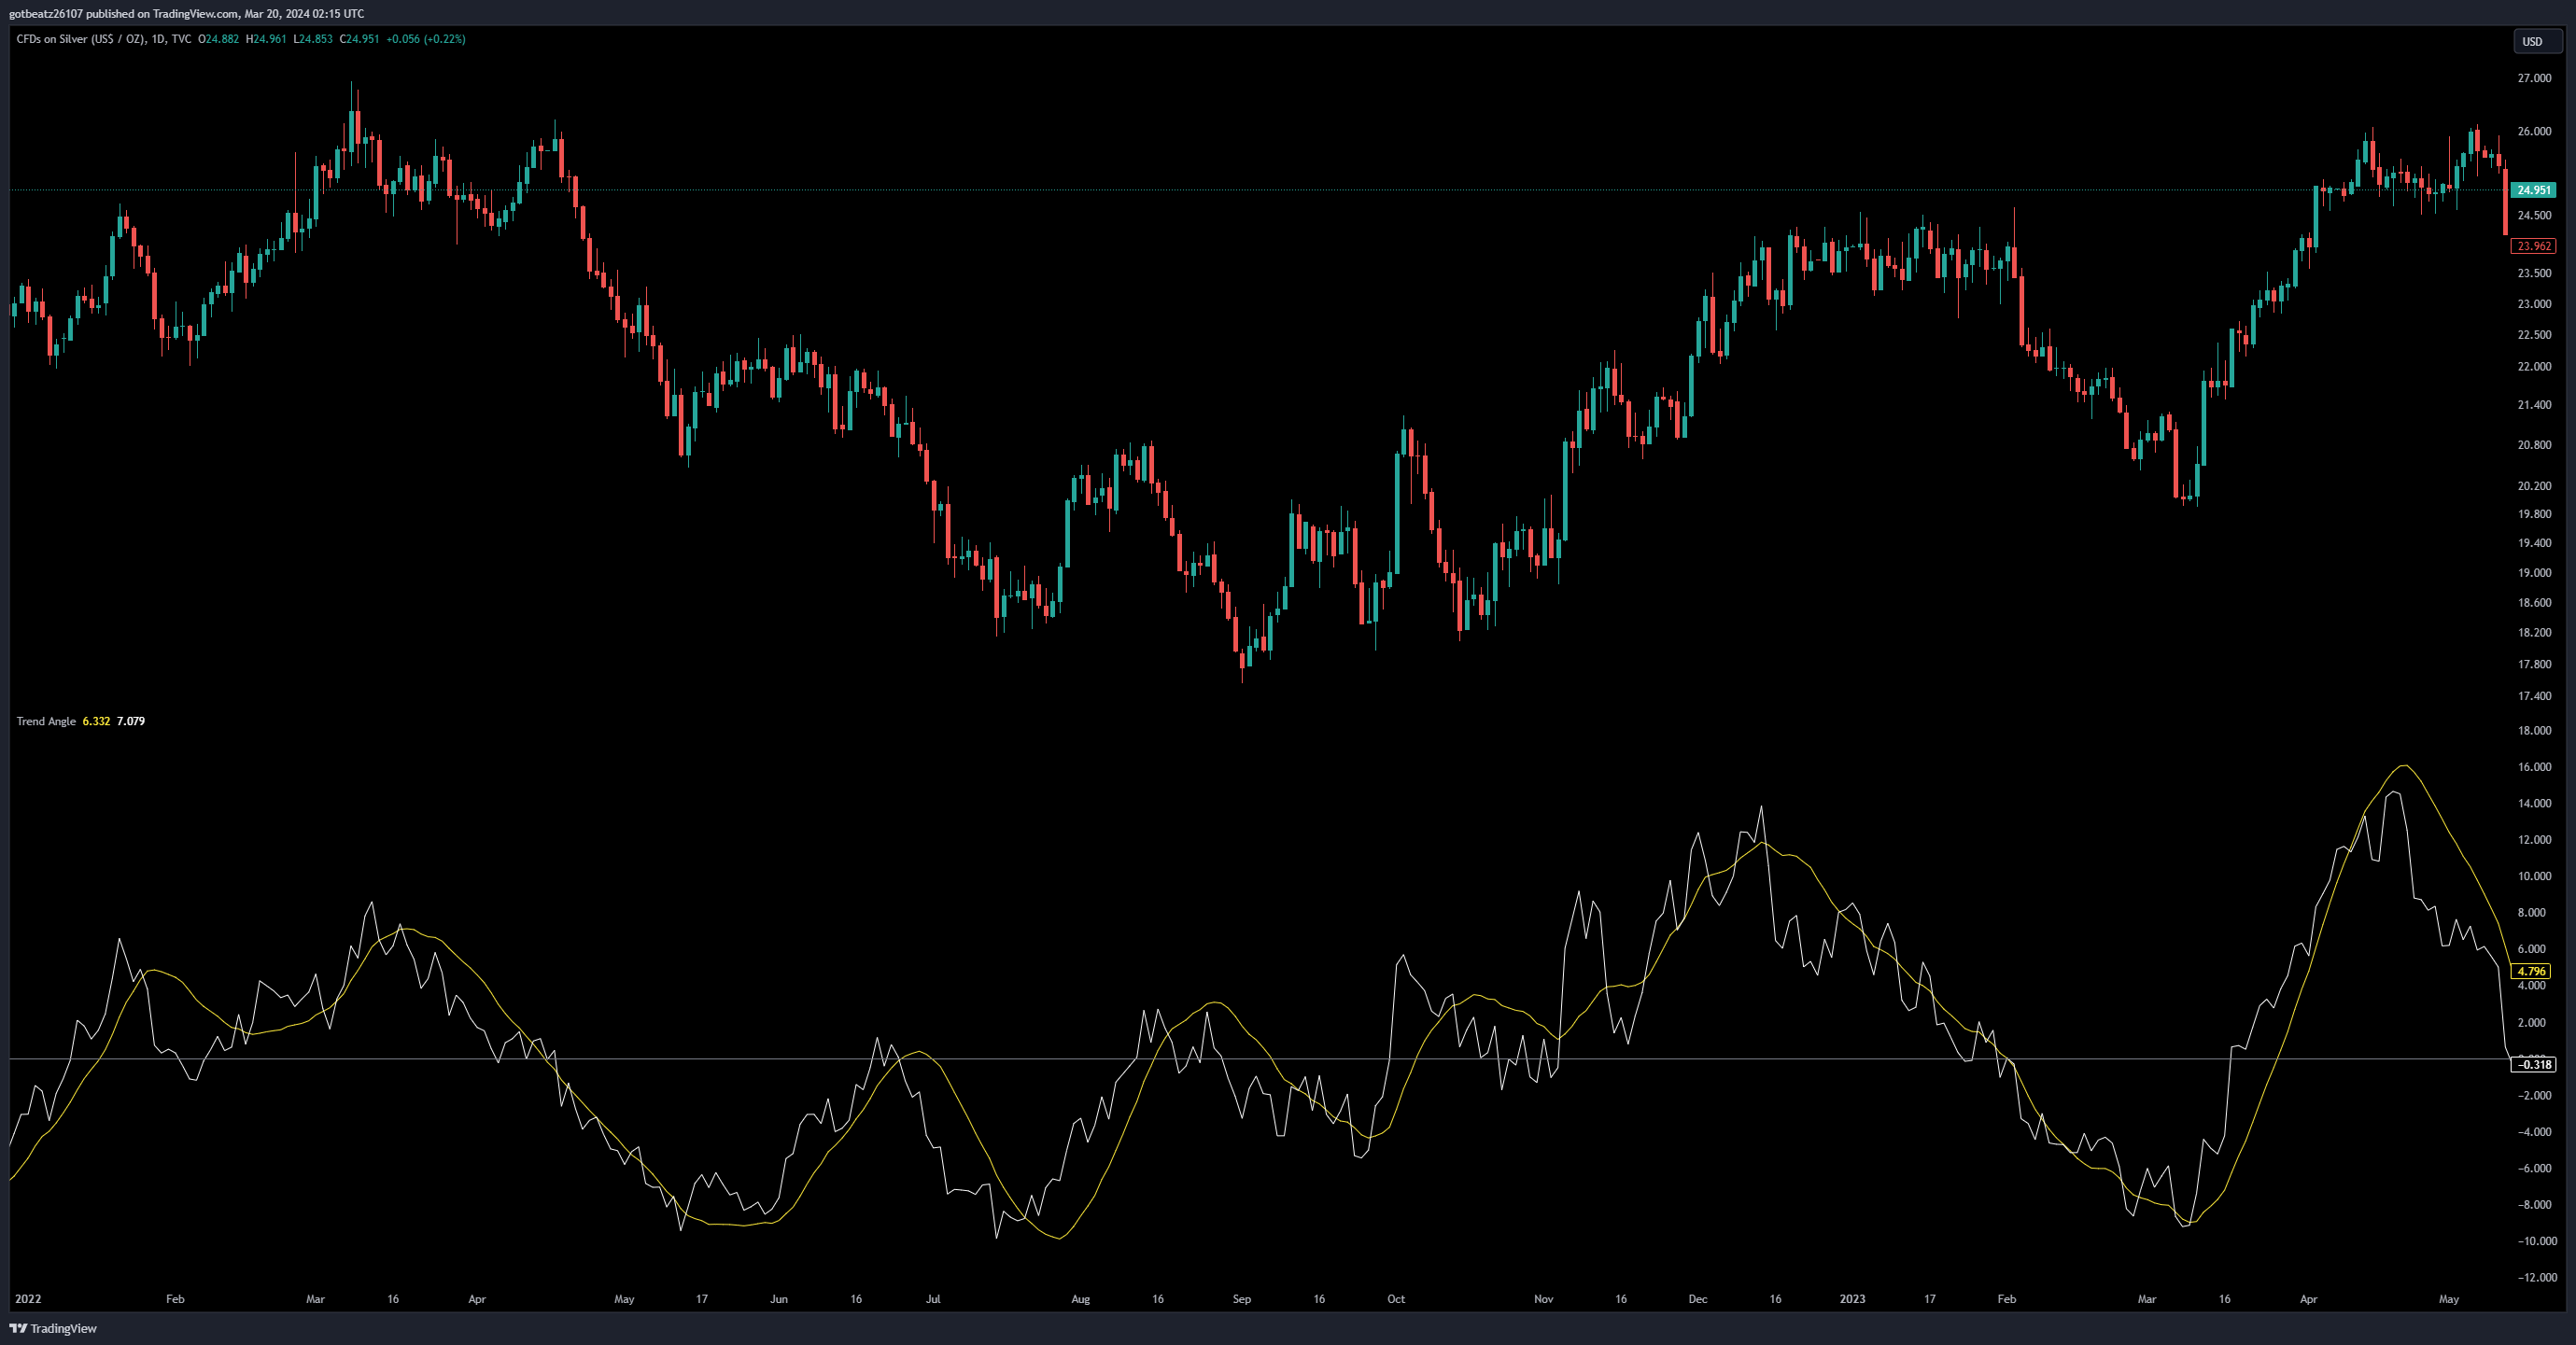Click the white 7.079 Trend Angle value

point(131,721)
